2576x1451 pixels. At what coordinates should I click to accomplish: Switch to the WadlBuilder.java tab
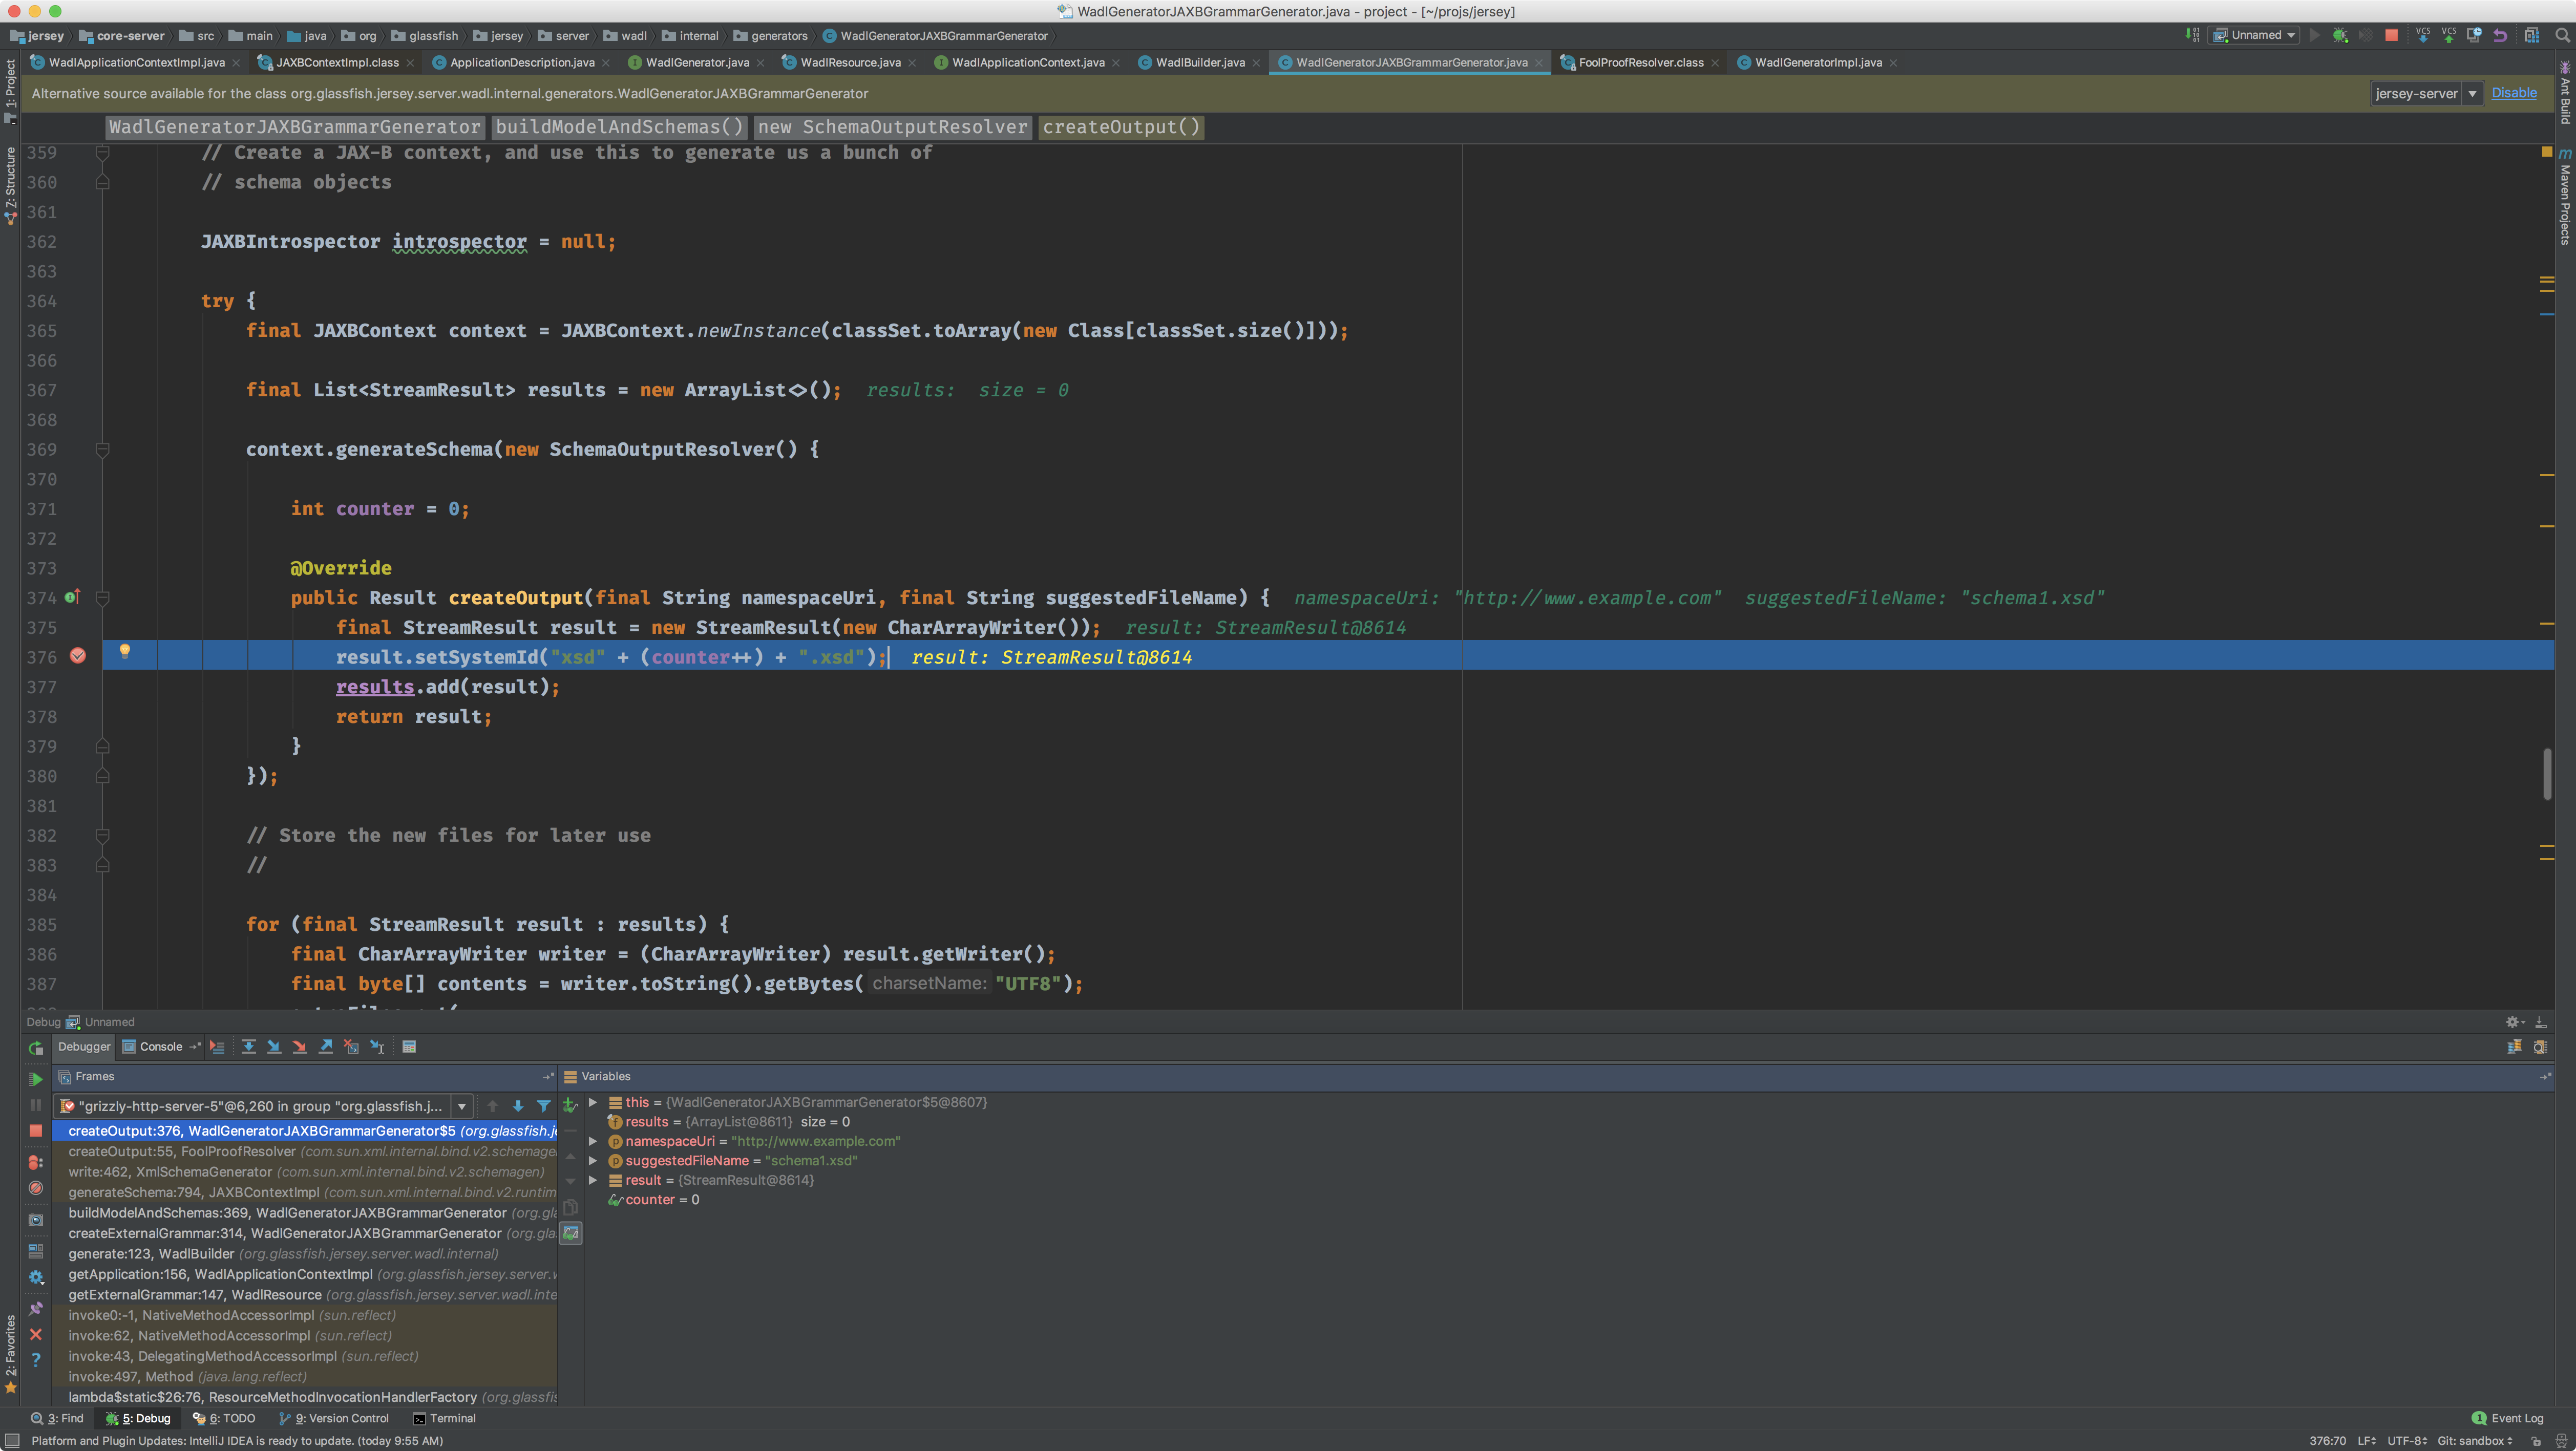(x=1199, y=62)
